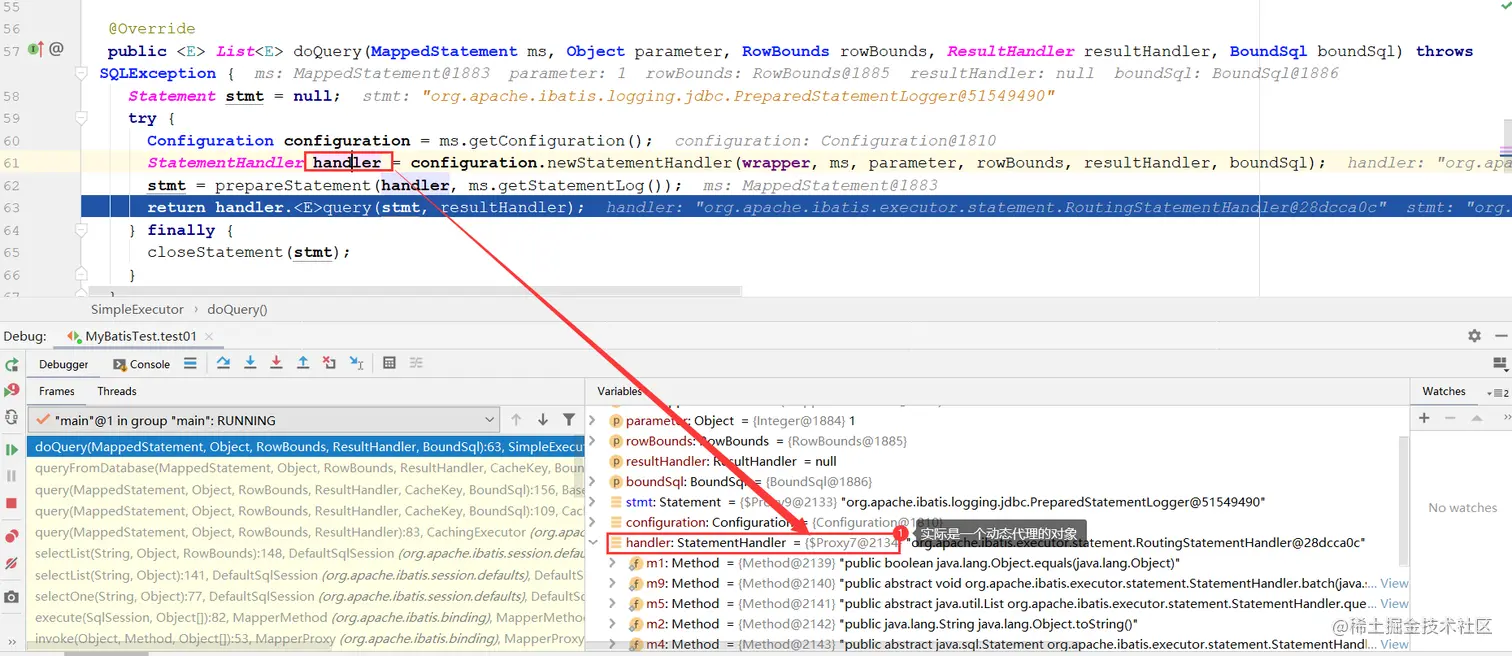Screen dimensions: 1512x656
Task: Expand the parameter variable node
Action: (593, 421)
